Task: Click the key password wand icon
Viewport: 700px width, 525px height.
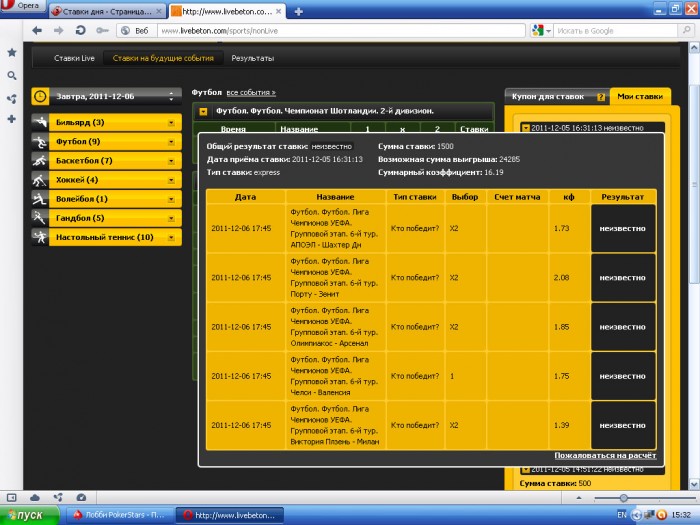Action: (x=102, y=30)
